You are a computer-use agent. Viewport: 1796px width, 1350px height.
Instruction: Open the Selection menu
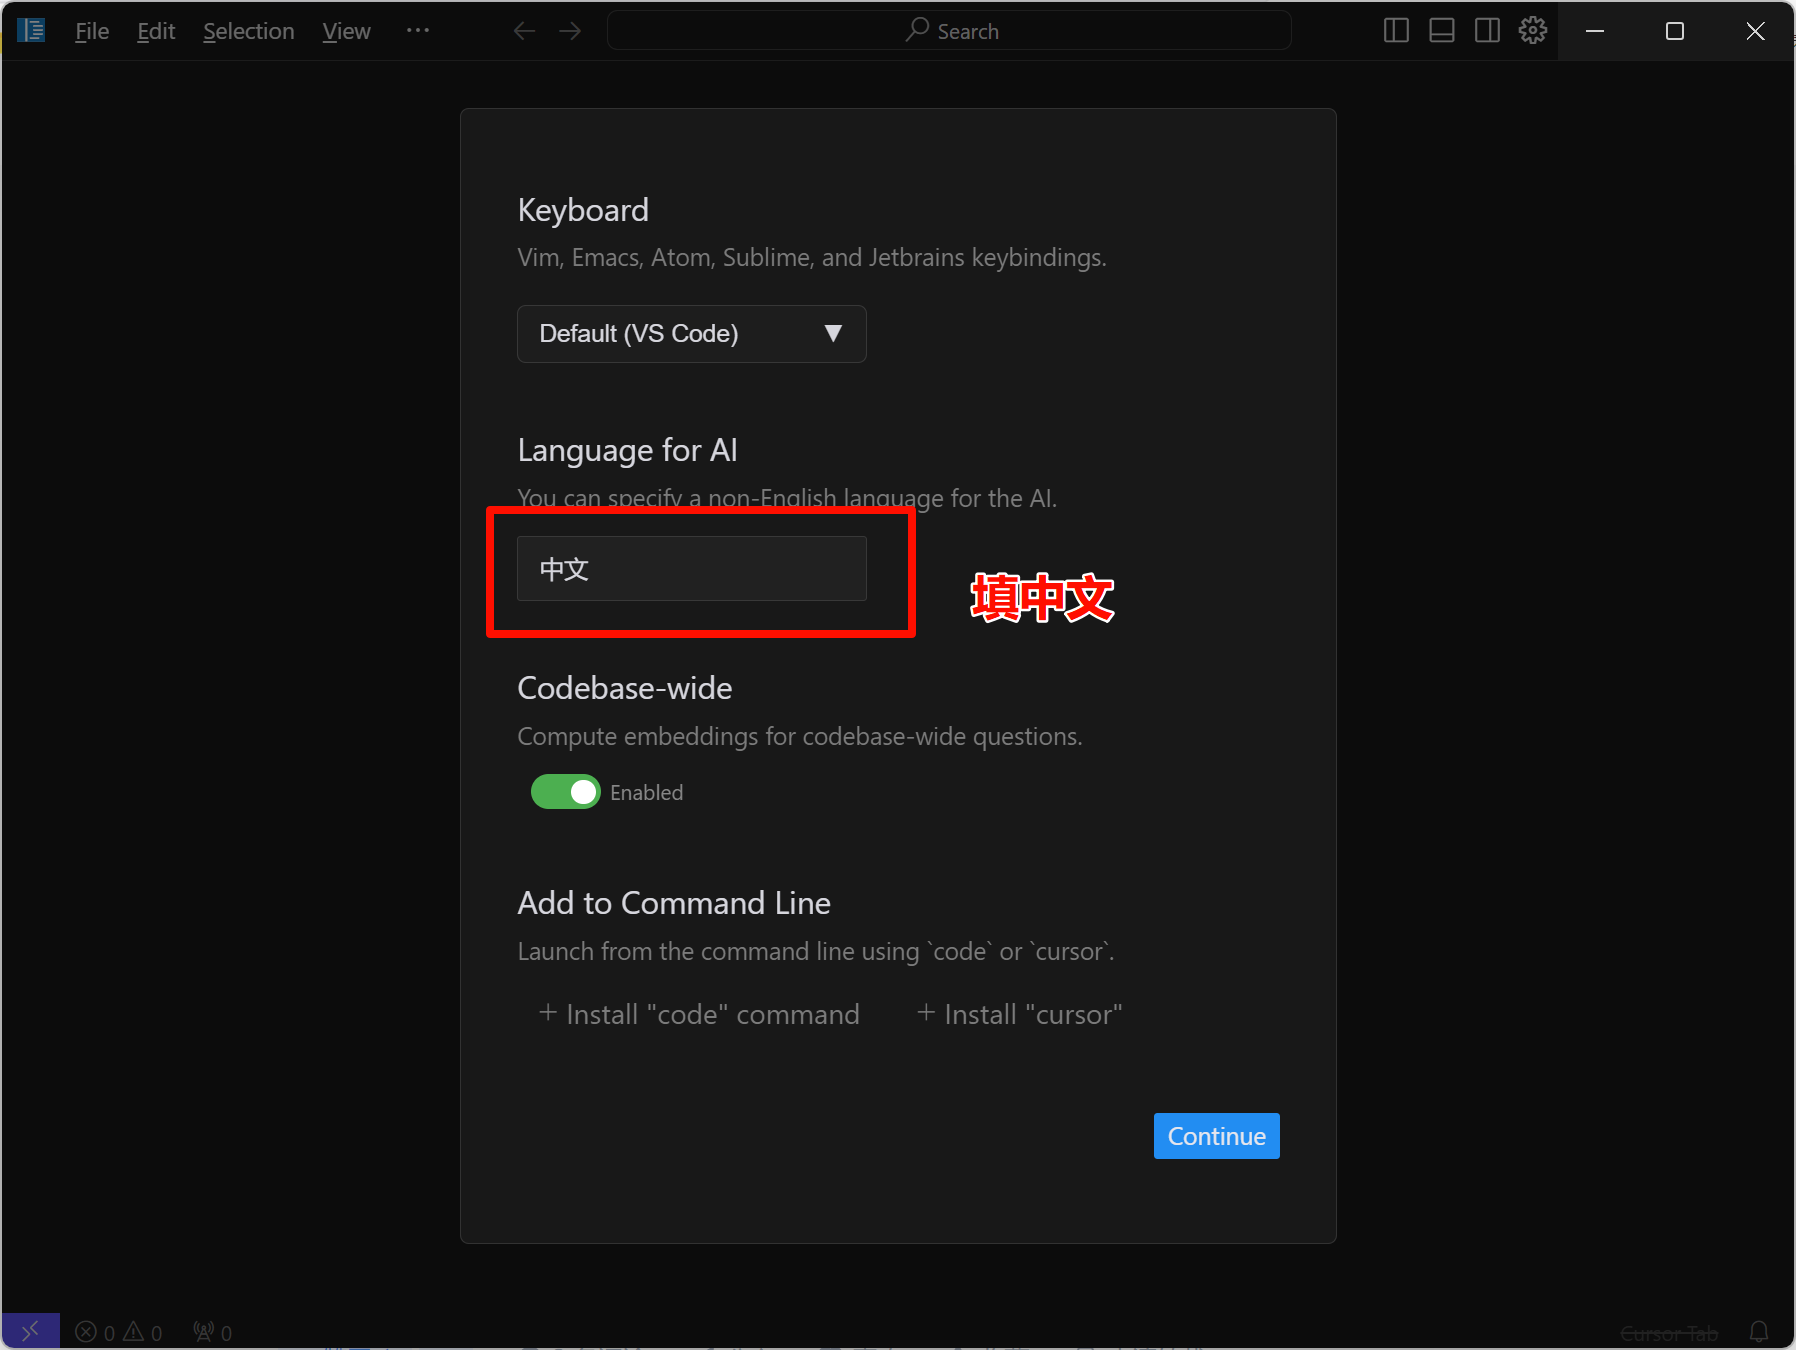(248, 31)
